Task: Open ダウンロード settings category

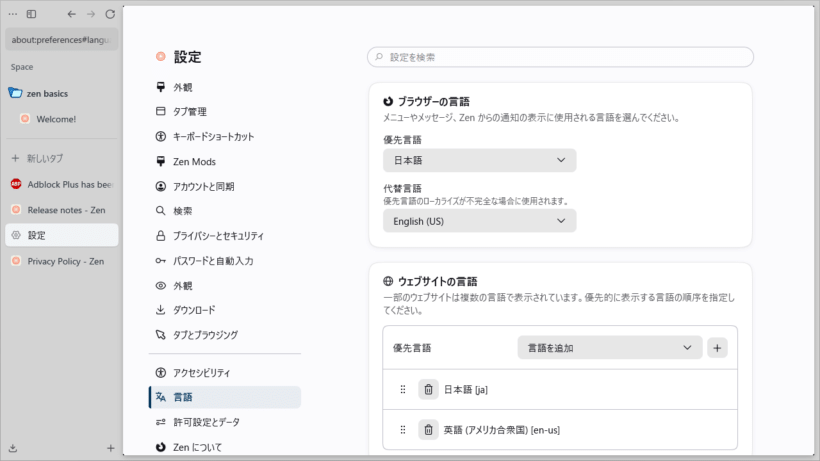Action: click(225, 310)
